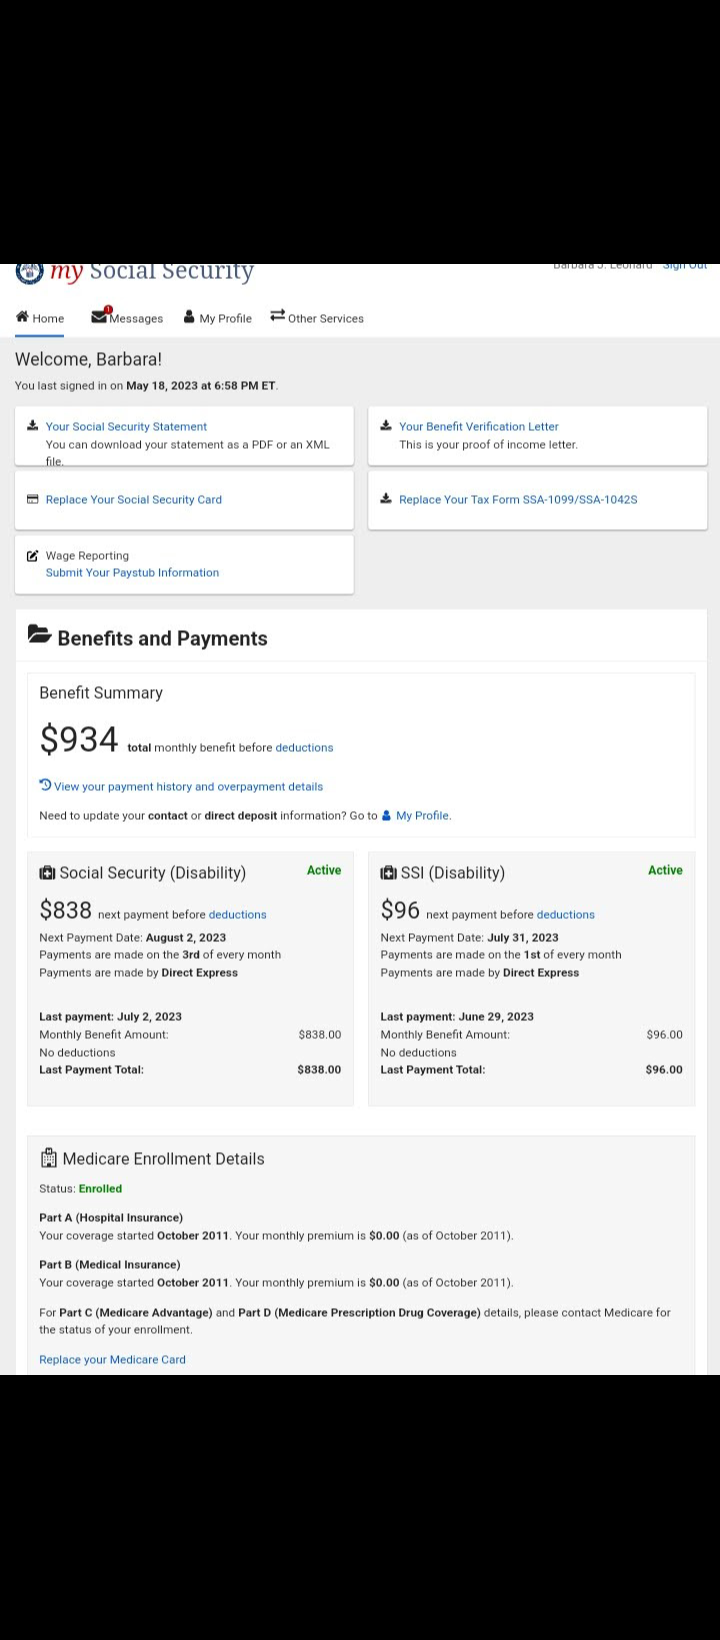
Task: Go to the My Profile tab
Action: click(218, 318)
